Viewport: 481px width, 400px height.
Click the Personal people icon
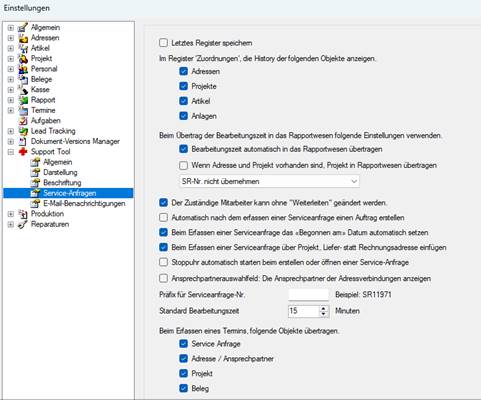click(23, 69)
